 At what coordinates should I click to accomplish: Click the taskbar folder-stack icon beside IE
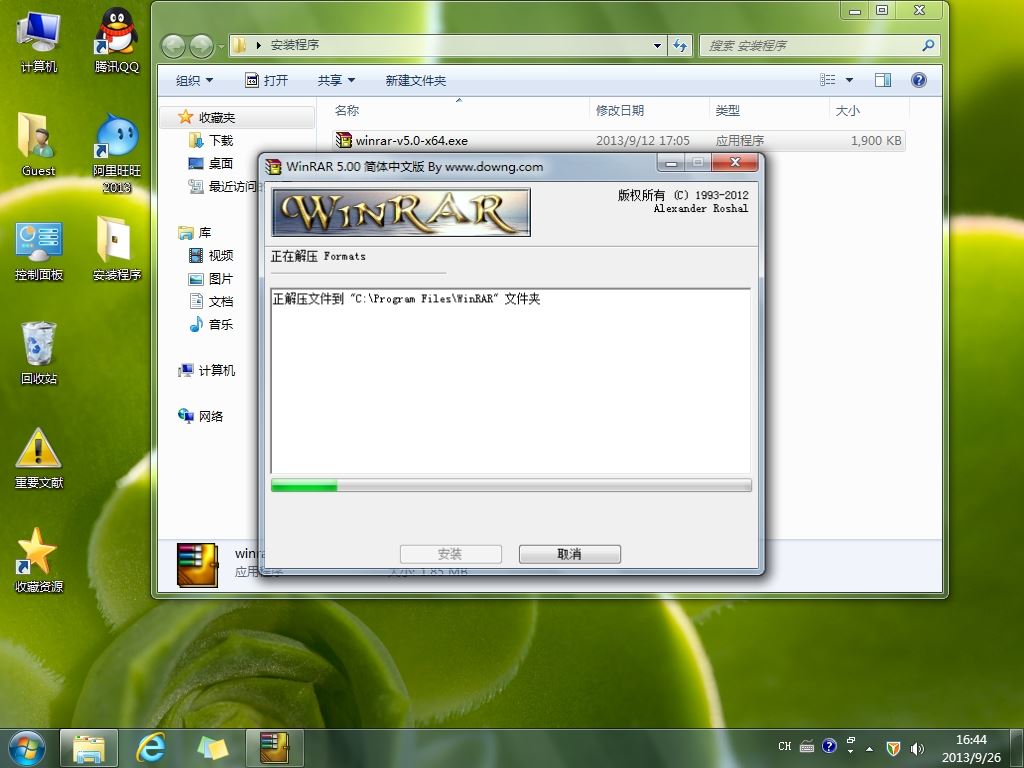click(212, 748)
